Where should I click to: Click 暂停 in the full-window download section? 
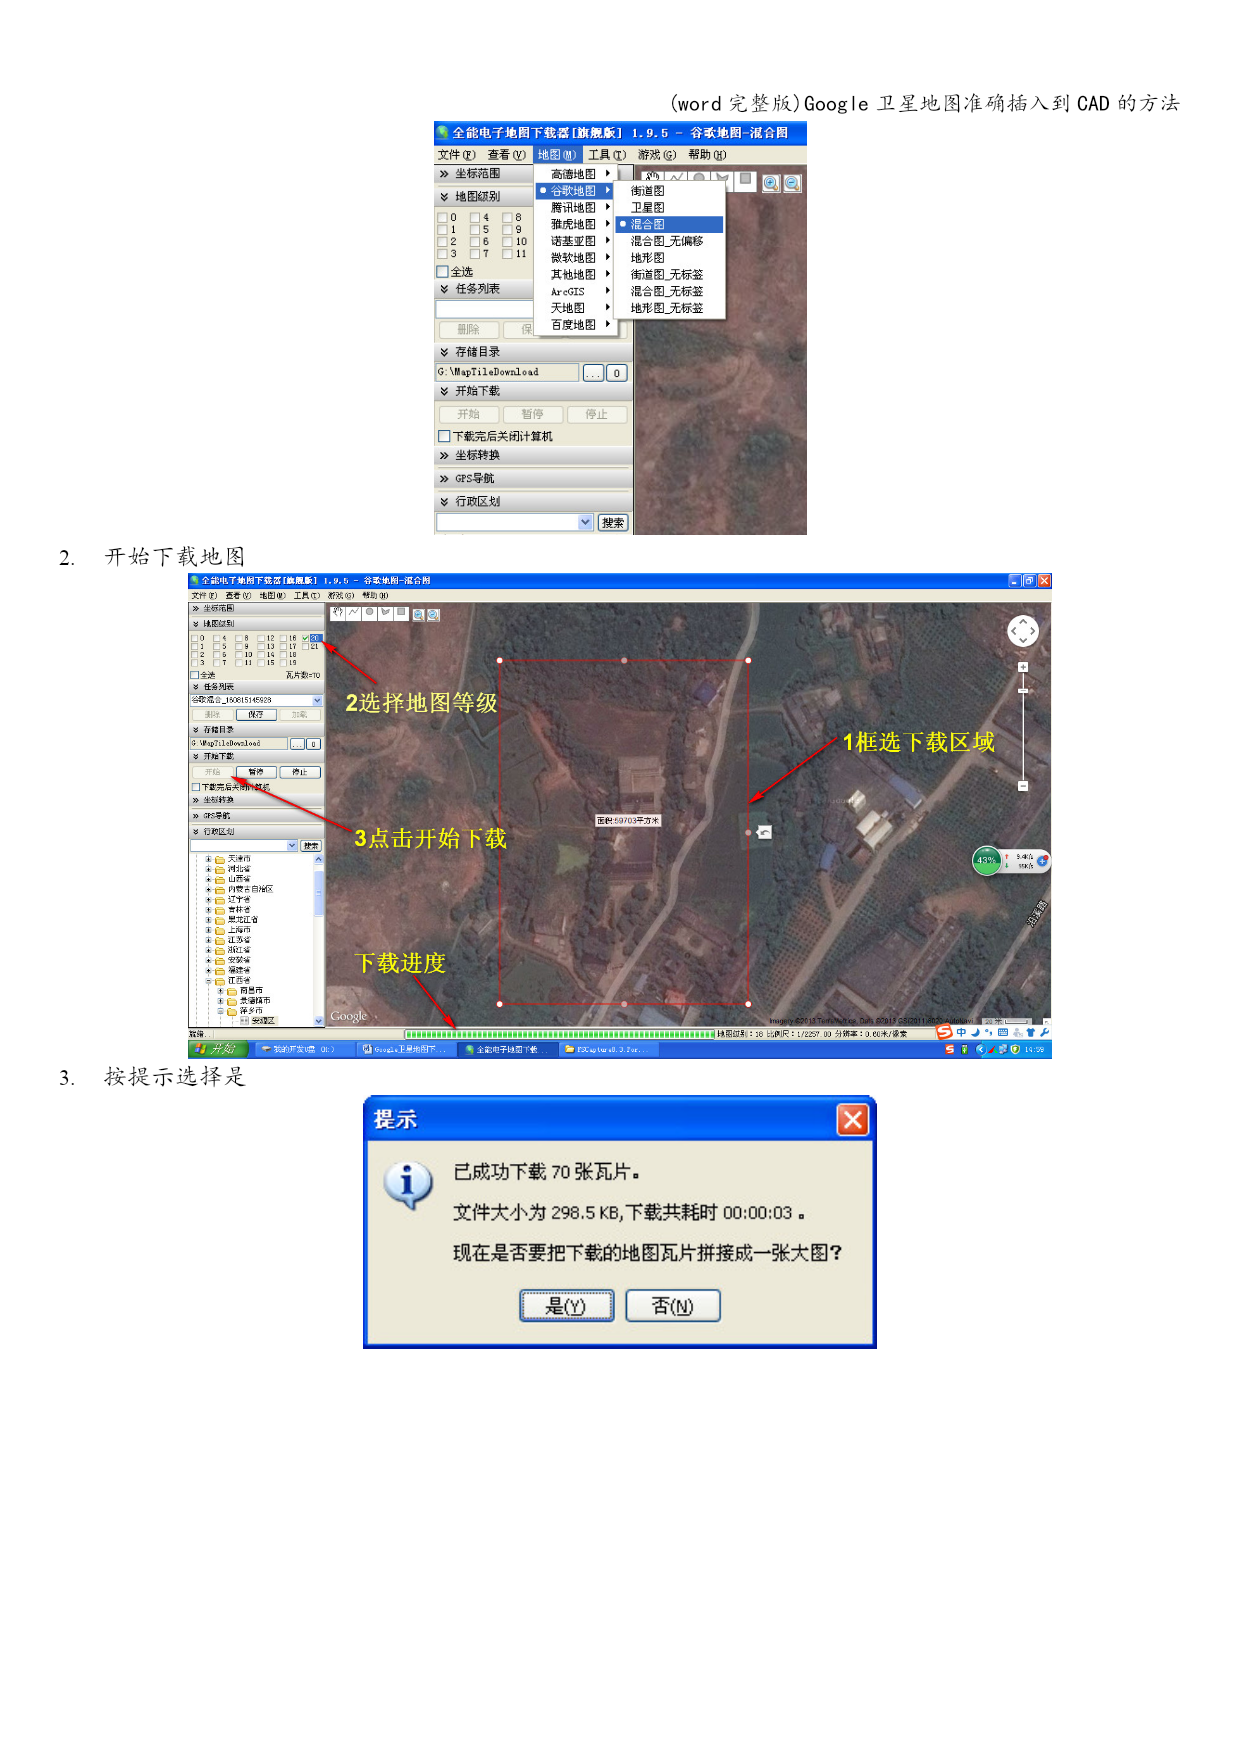(x=256, y=772)
